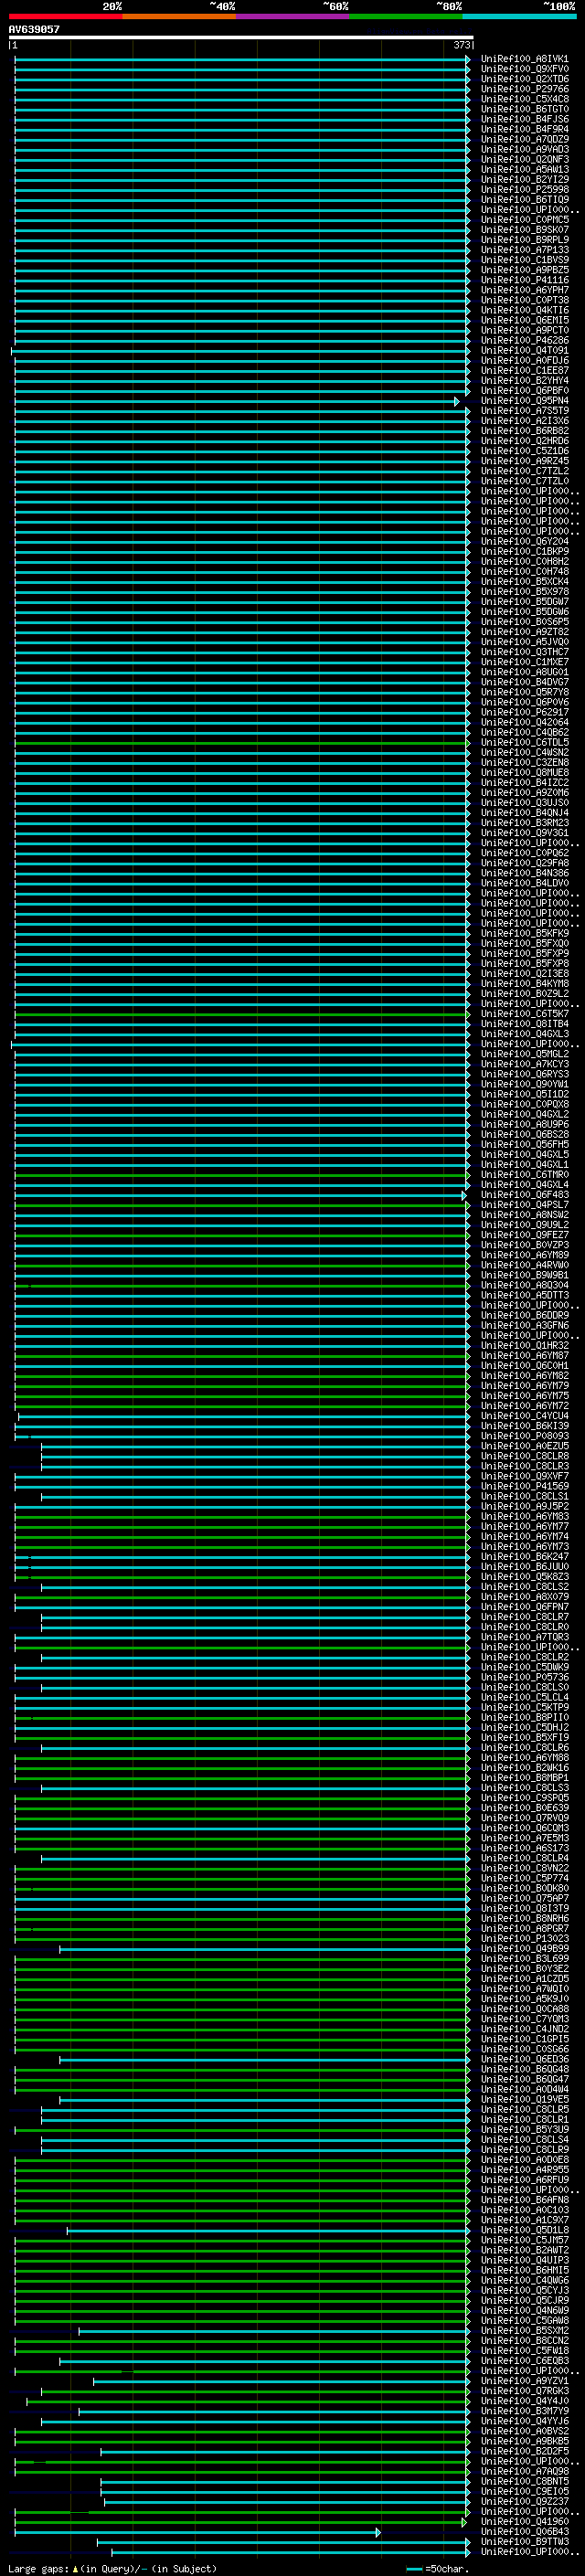Viewport: 585px width, 2576px height.
Task: Select label UniRef100_A8NSW2
Action: click(x=524, y=1215)
